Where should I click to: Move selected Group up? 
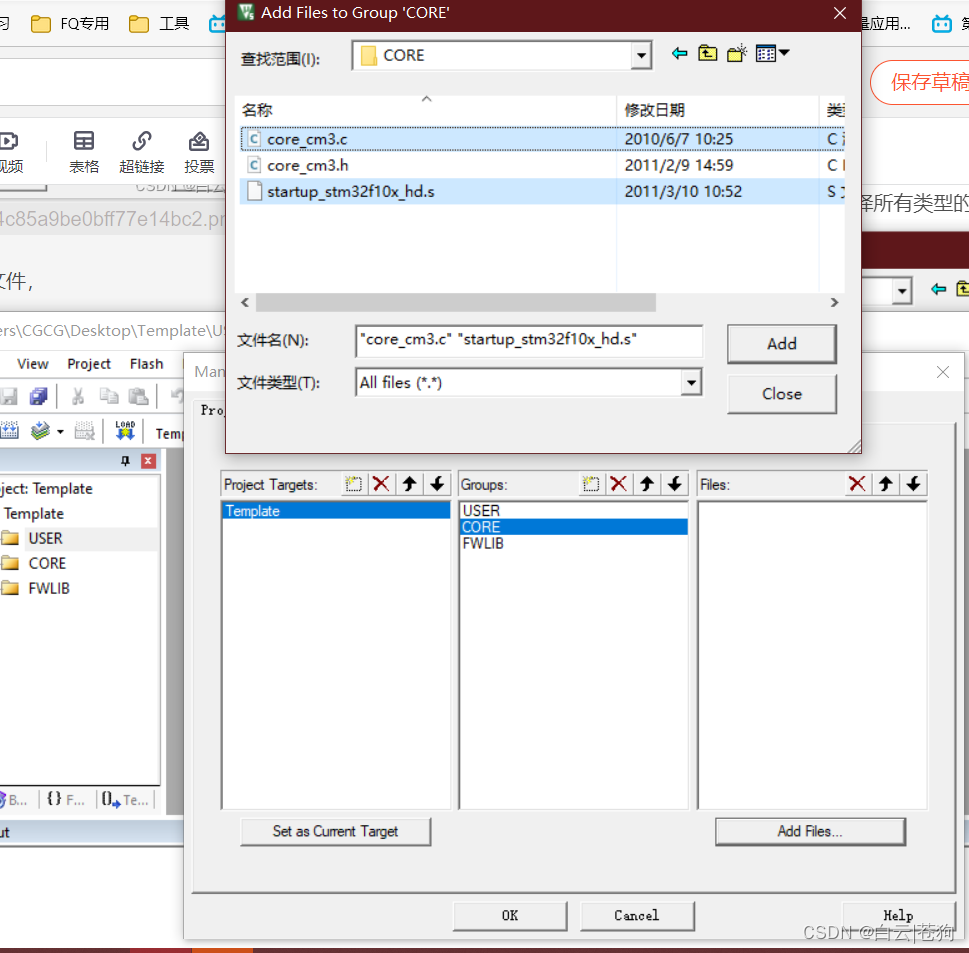[647, 484]
